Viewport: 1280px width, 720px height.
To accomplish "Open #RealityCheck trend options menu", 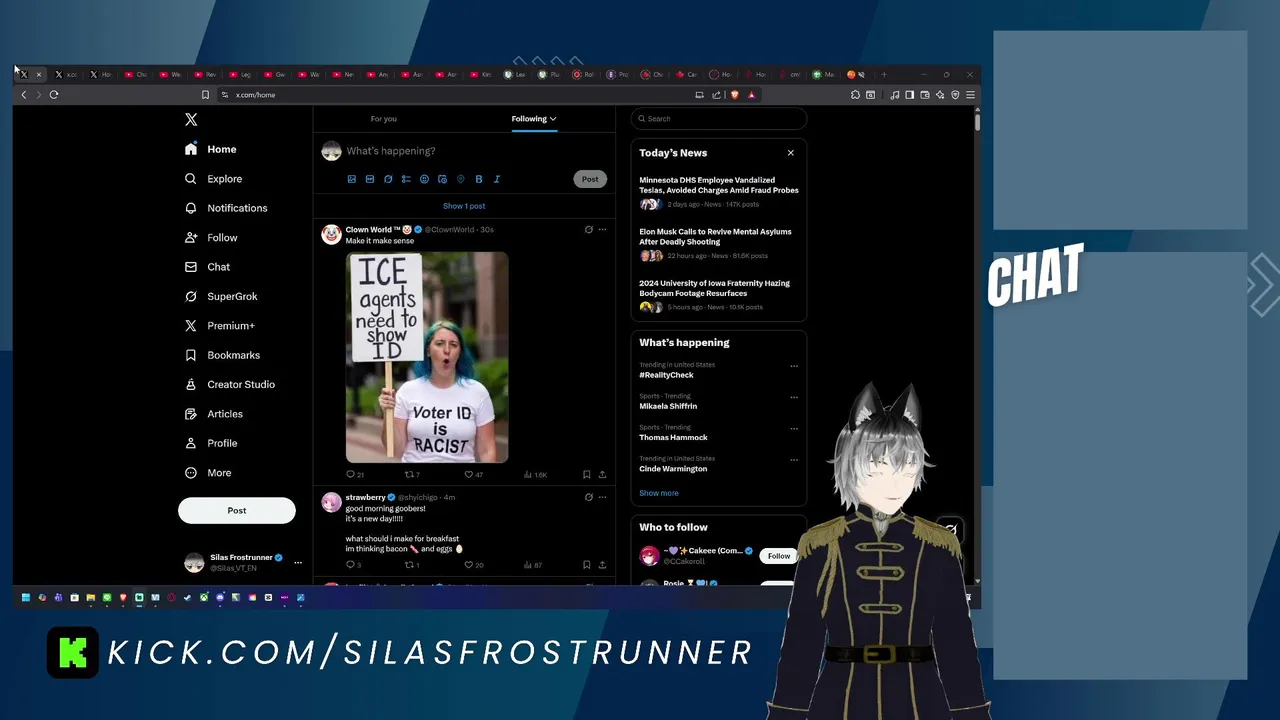I will point(794,366).
